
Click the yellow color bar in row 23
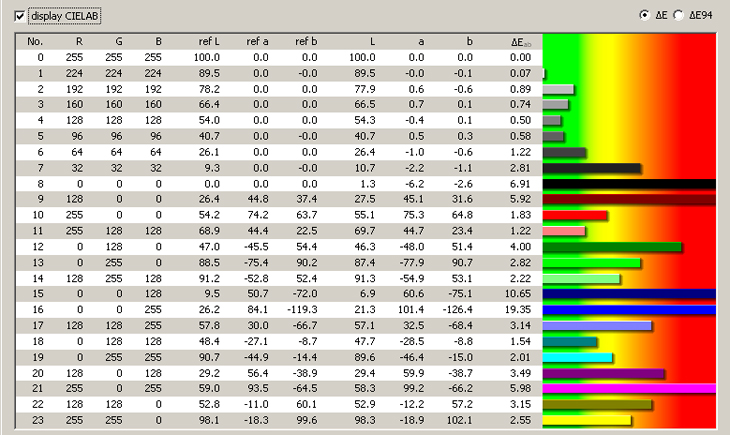coord(586,421)
